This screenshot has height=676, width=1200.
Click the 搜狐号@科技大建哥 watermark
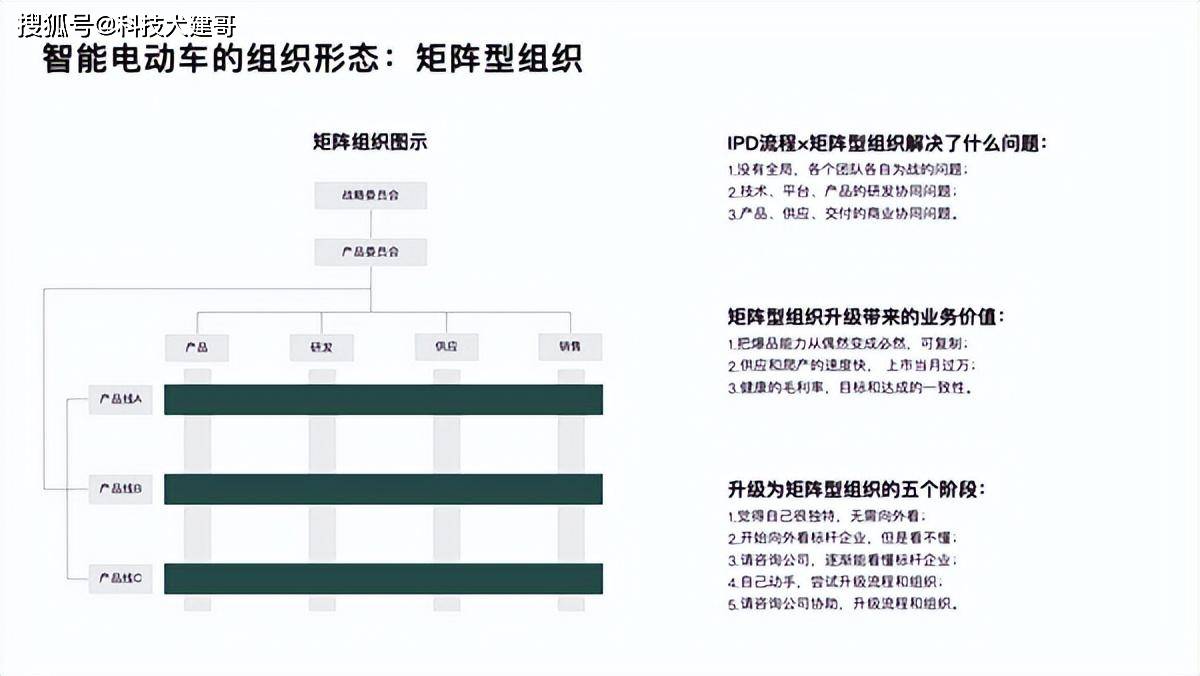pyautogui.click(x=127, y=24)
